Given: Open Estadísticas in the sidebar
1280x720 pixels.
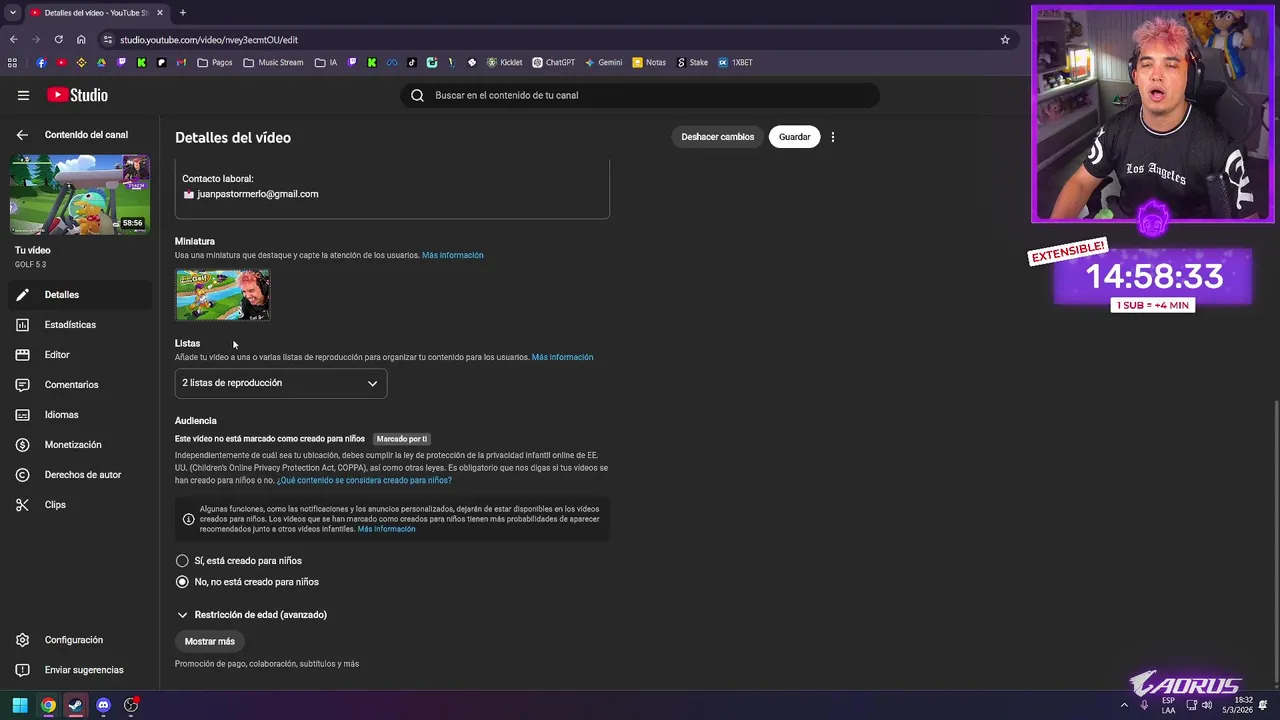Looking at the screenshot, I should 80,325.
